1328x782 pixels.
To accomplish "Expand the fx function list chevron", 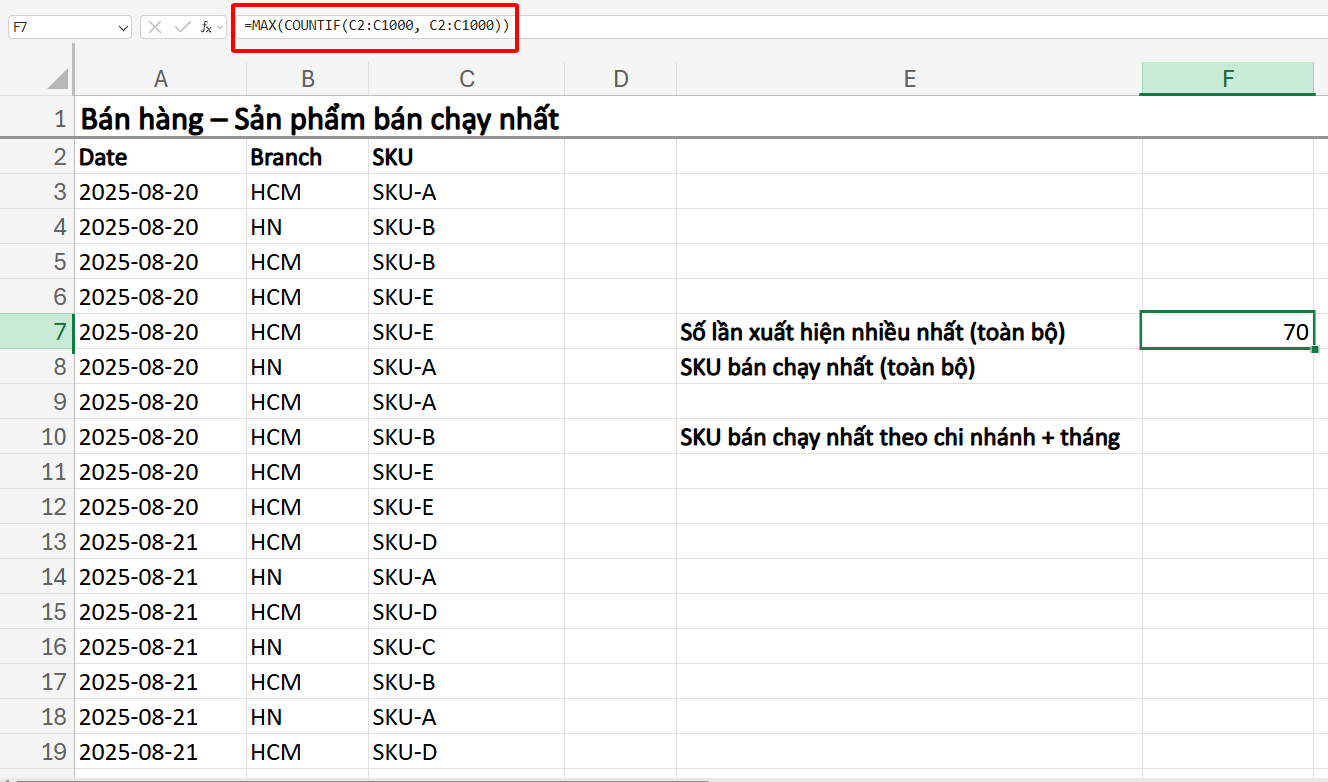I will click(x=218, y=27).
